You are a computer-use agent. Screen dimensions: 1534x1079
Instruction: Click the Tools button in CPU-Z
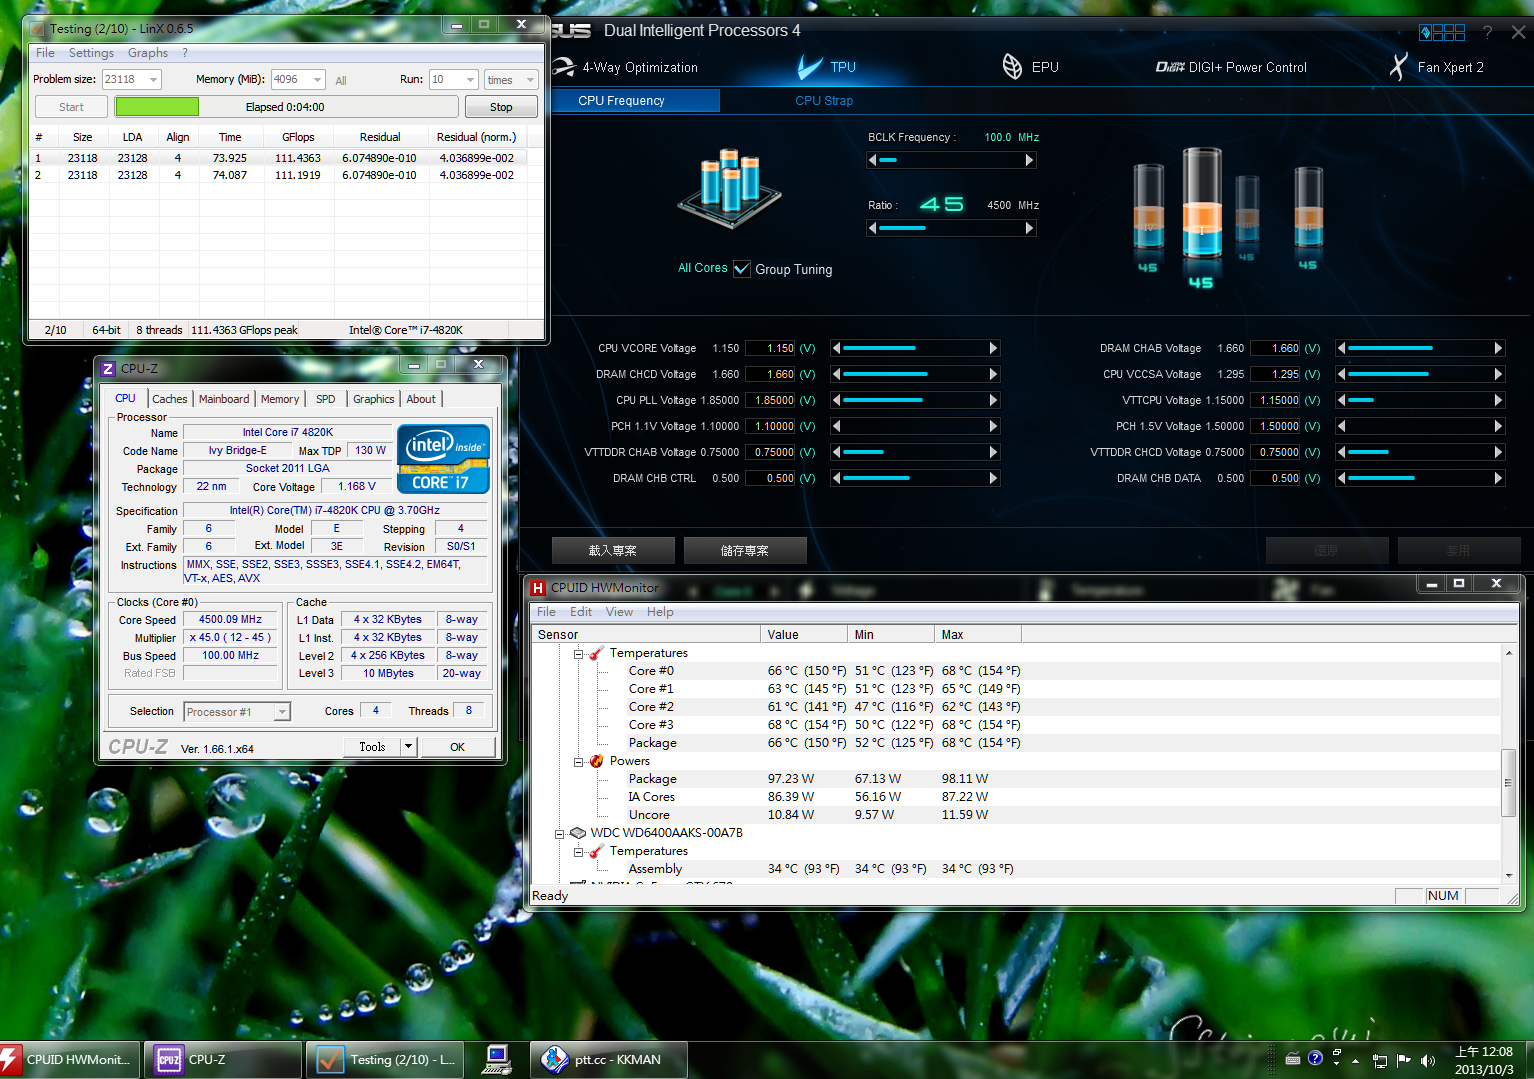(372, 747)
